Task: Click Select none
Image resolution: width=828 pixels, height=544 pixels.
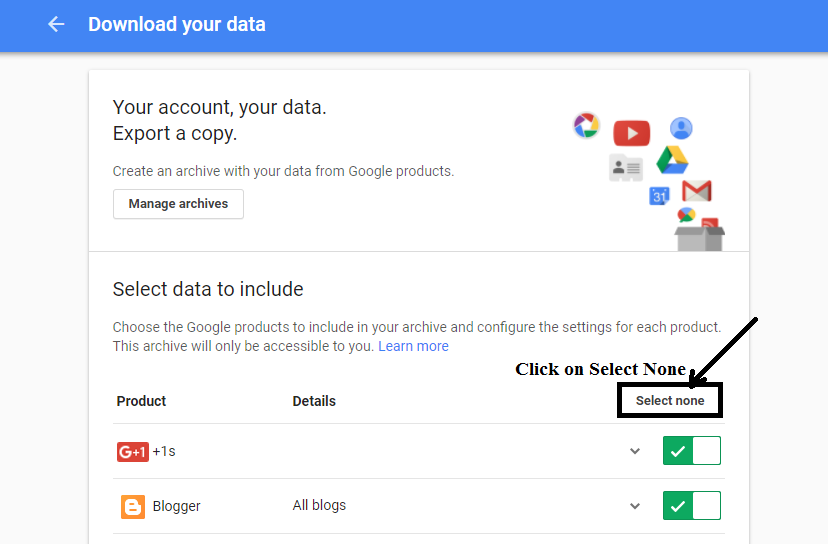Action: [670, 400]
